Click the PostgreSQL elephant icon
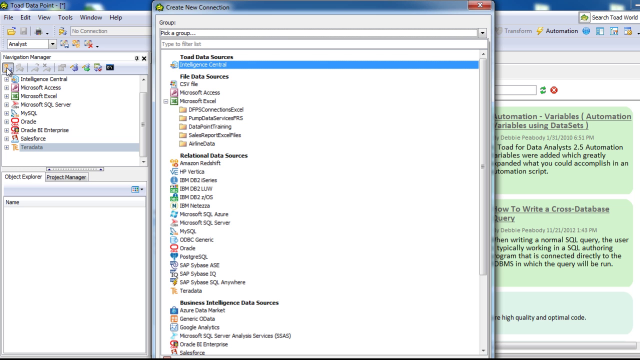The width and height of the screenshot is (640, 360). (174, 257)
